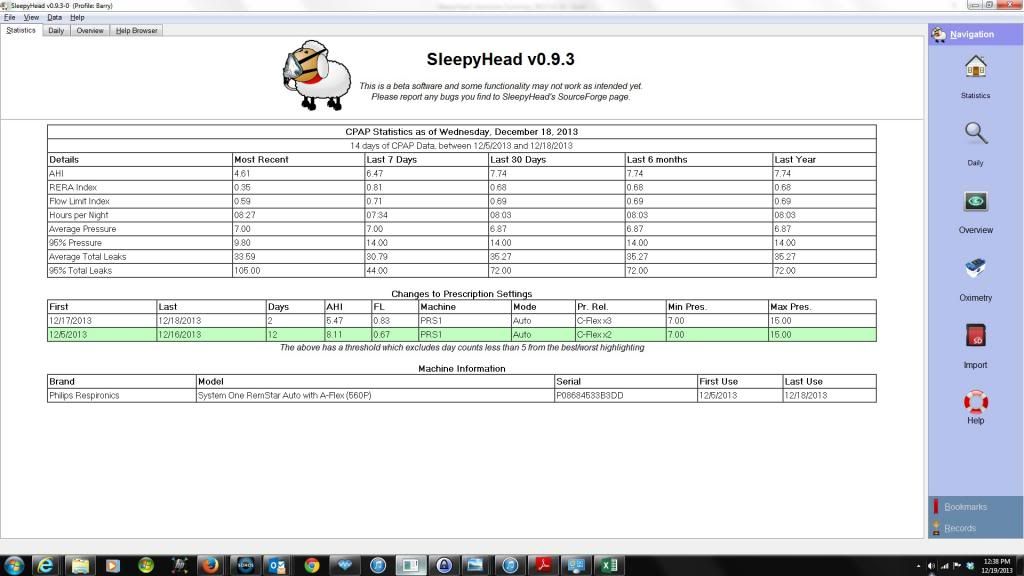This screenshot has height=576, width=1024.
Task: Click the Flow Limit Index row label
Action: click(x=79, y=201)
